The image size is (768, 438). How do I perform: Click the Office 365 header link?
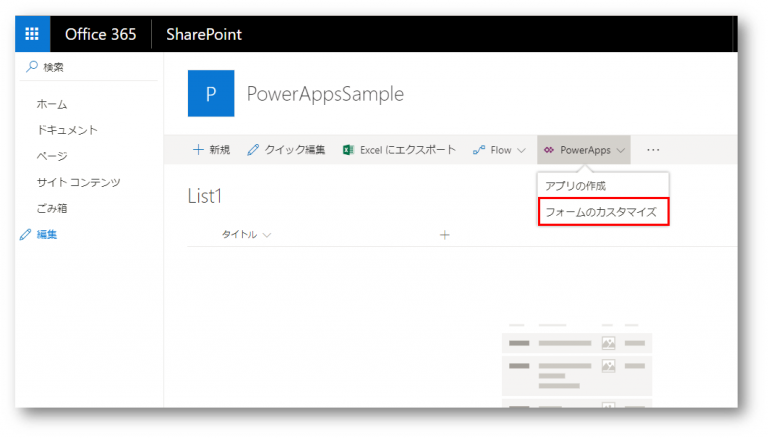tap(100, 34)
